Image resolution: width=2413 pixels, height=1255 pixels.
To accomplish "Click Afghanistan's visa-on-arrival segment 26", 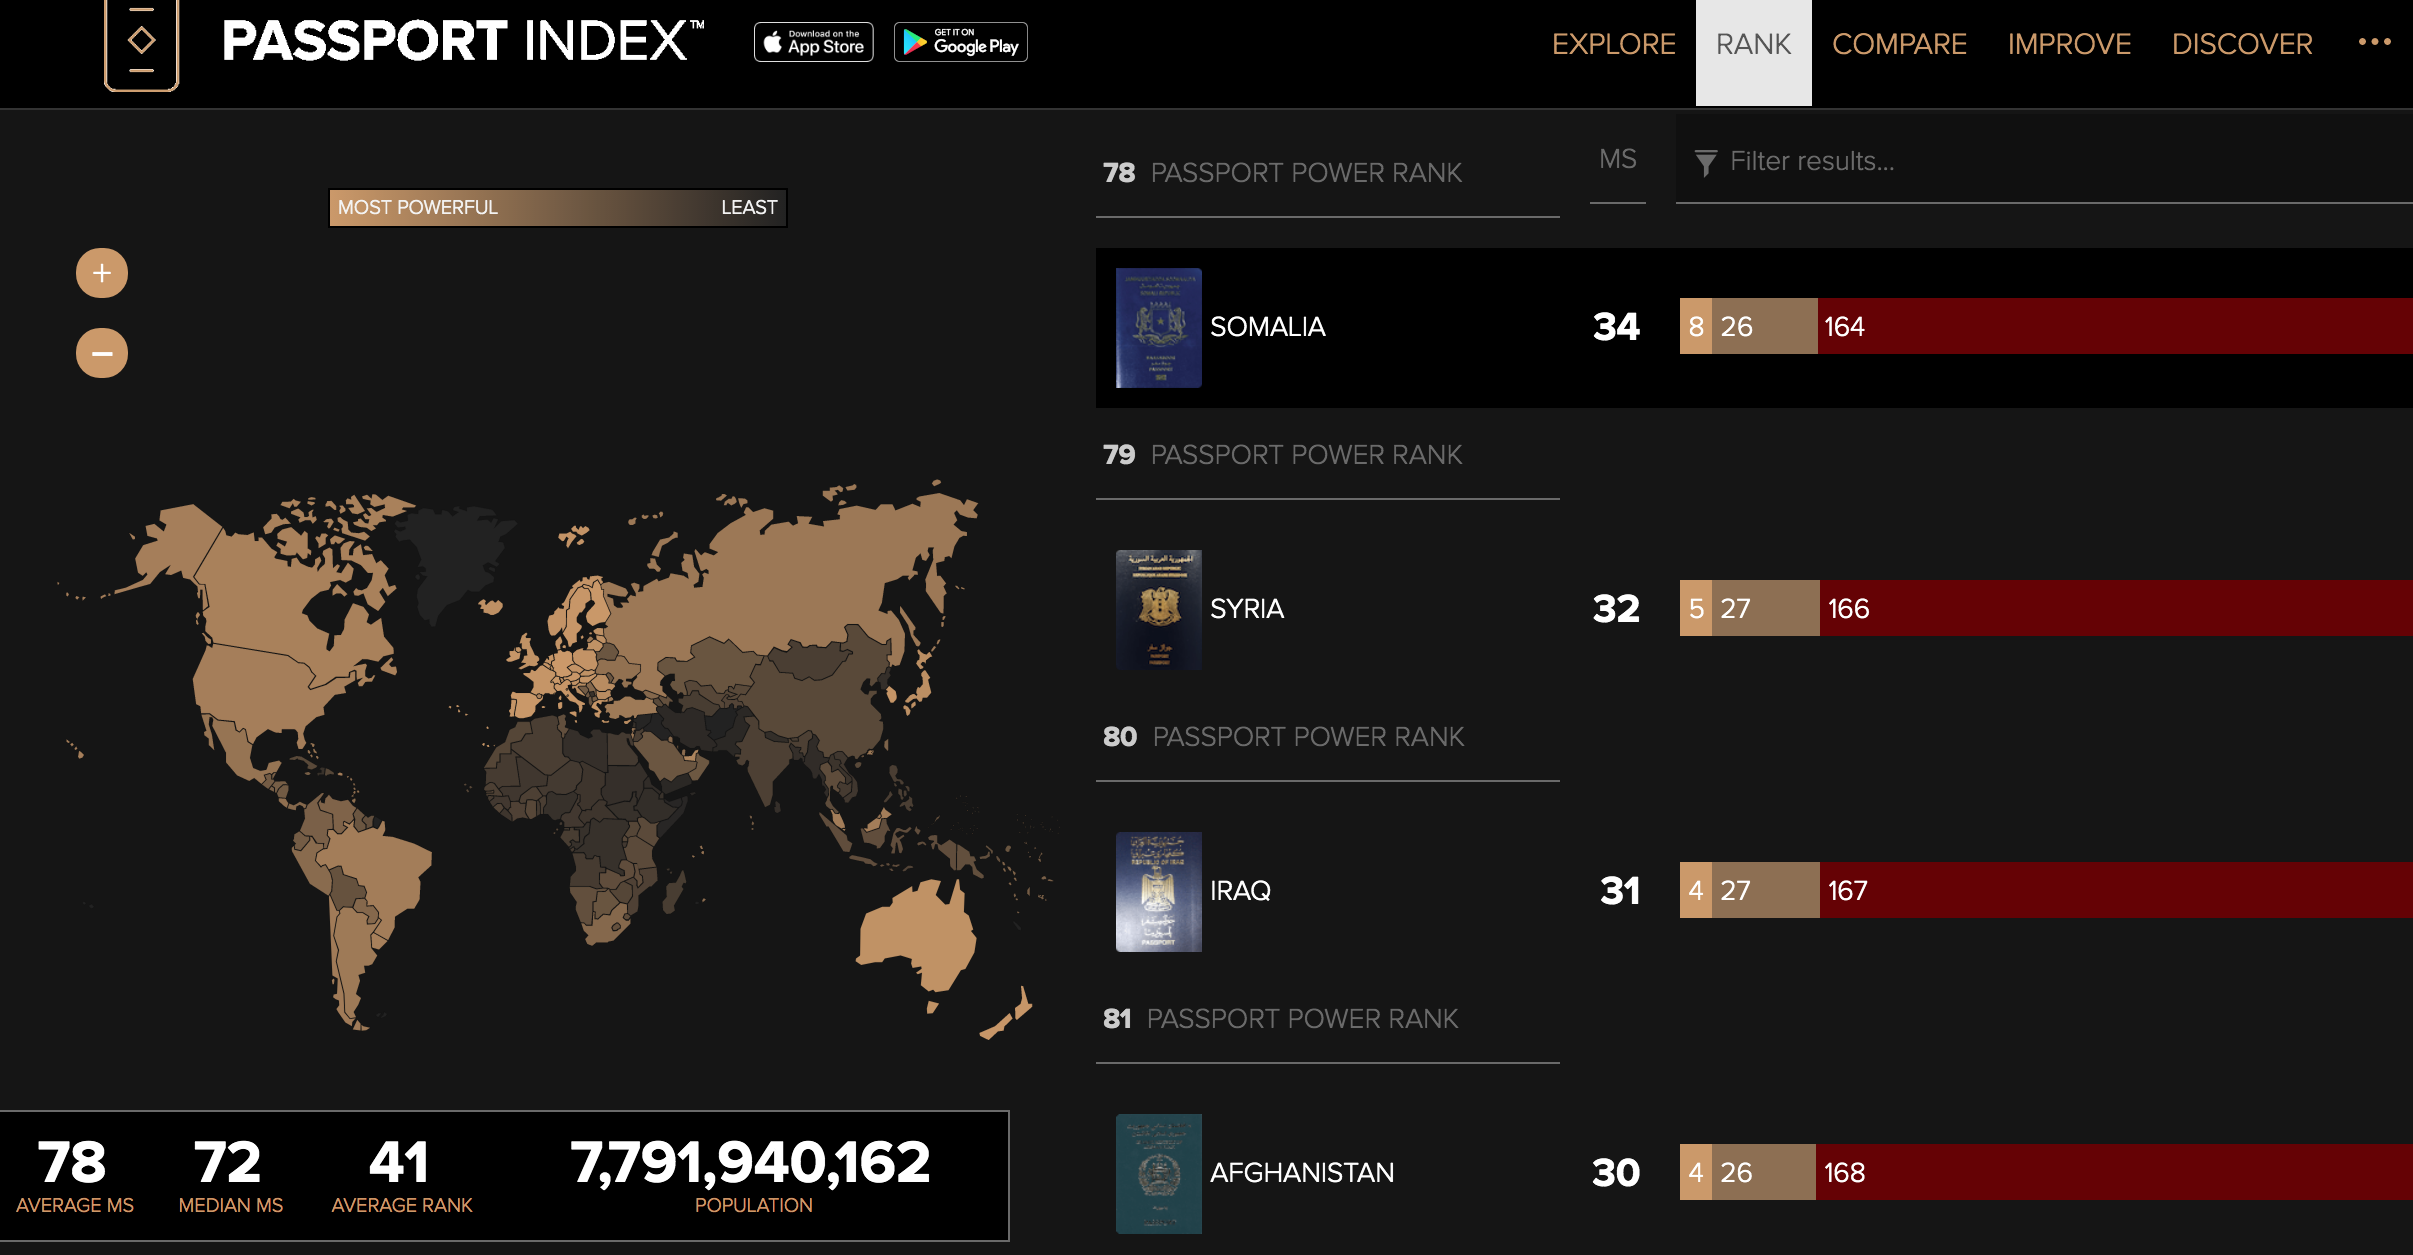I will tap(1764, 1172).
